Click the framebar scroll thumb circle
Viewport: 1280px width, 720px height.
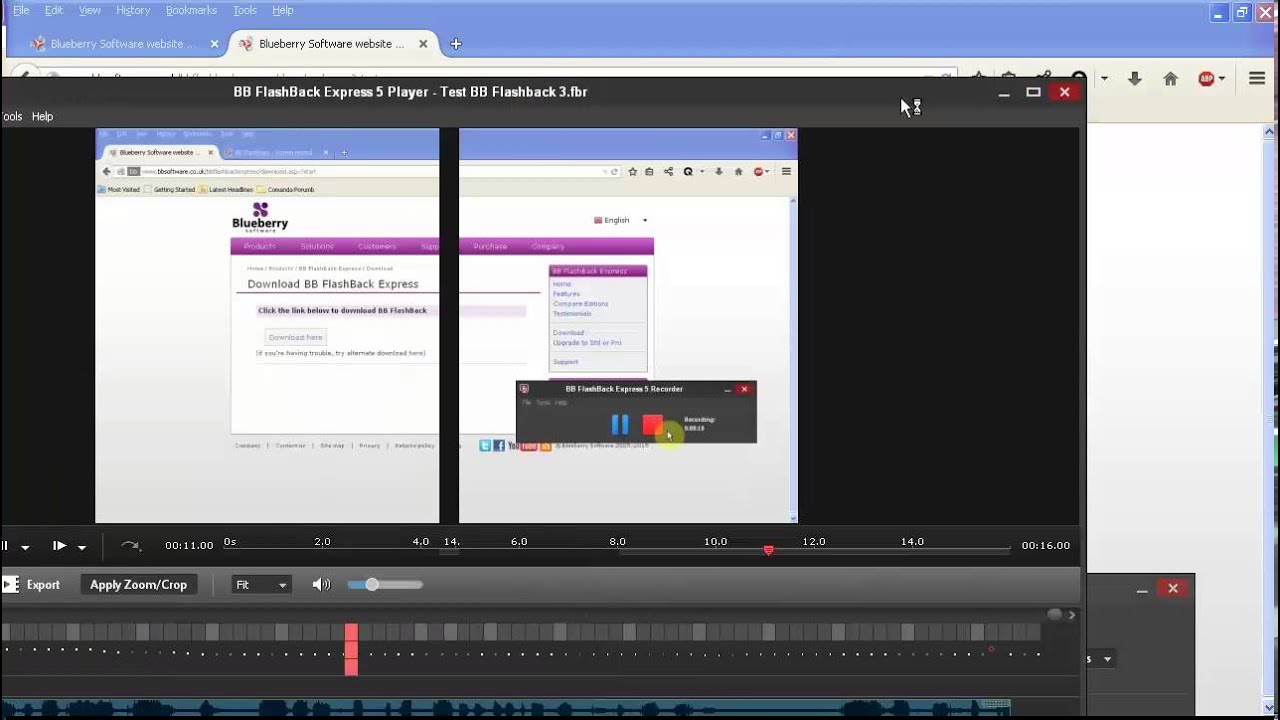coord(1054,614)
